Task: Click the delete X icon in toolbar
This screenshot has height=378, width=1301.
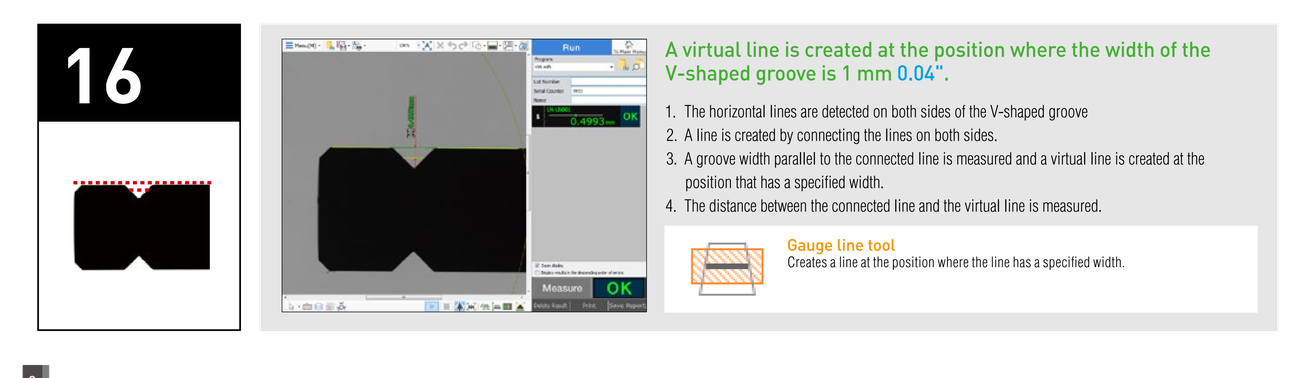Action: 440,46
